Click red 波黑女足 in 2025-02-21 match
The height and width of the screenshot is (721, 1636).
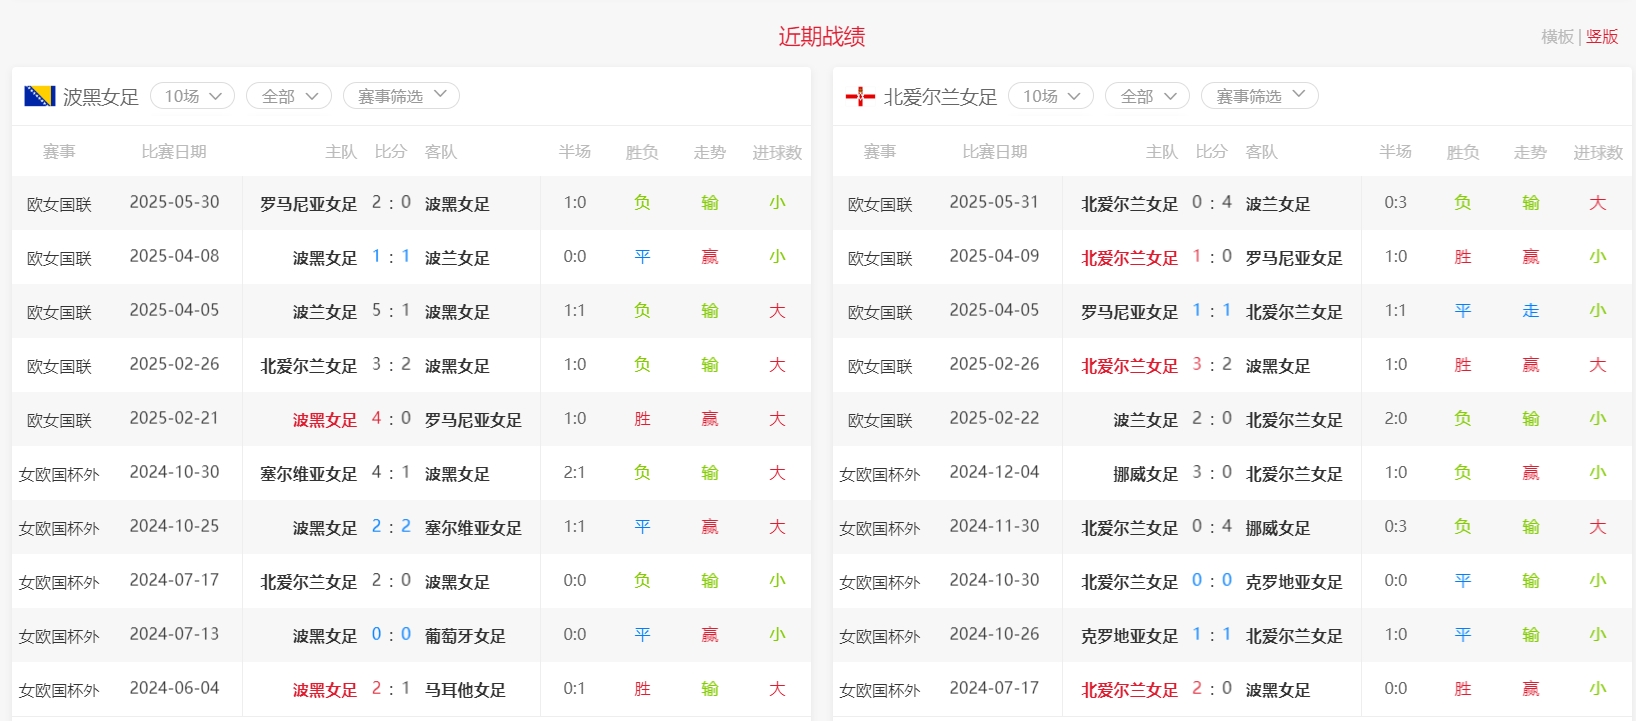(x=324, y=420)
